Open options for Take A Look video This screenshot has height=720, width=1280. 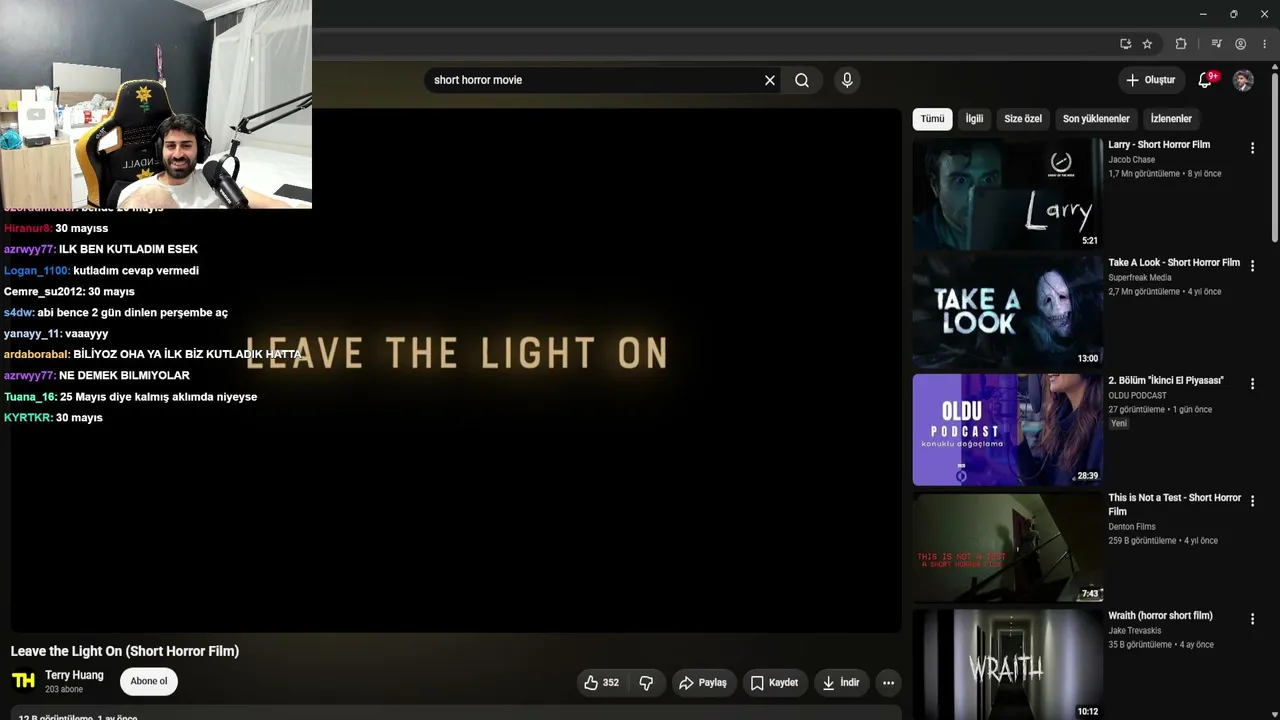pos(1252,266)
